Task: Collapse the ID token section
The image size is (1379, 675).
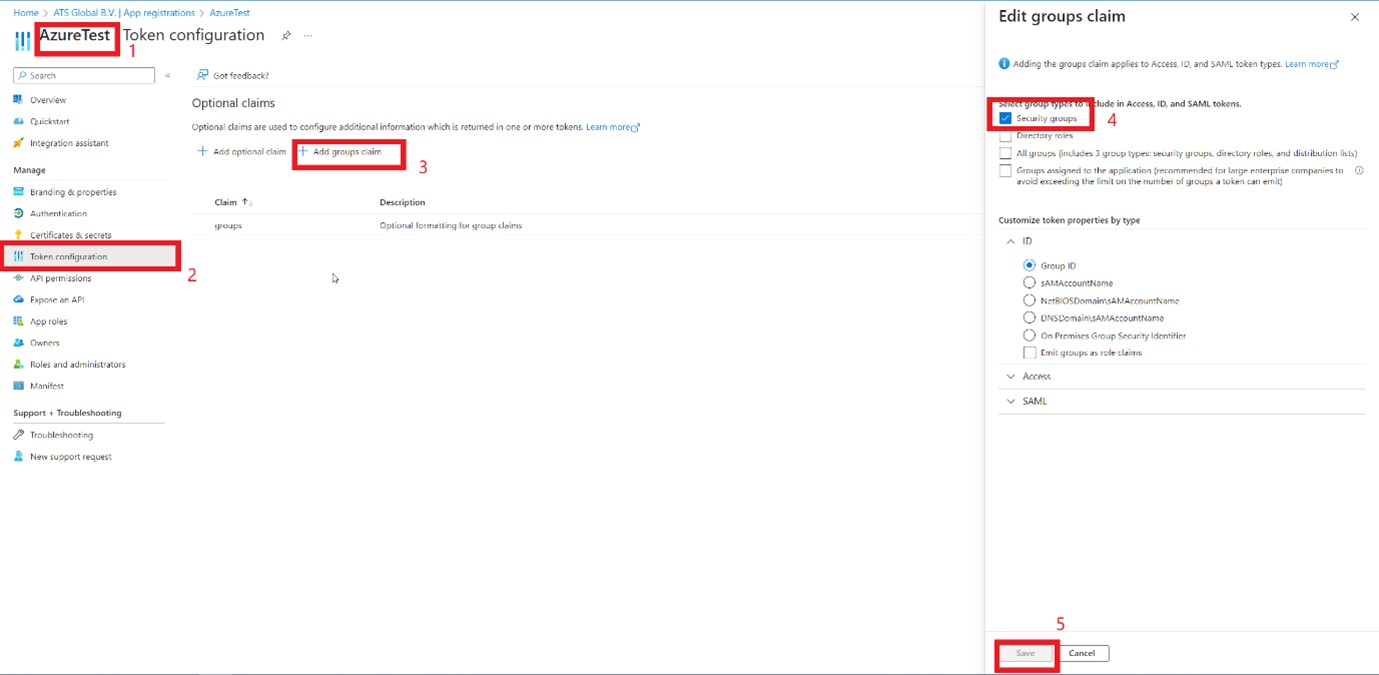Action: click(x=1011, y=241)
